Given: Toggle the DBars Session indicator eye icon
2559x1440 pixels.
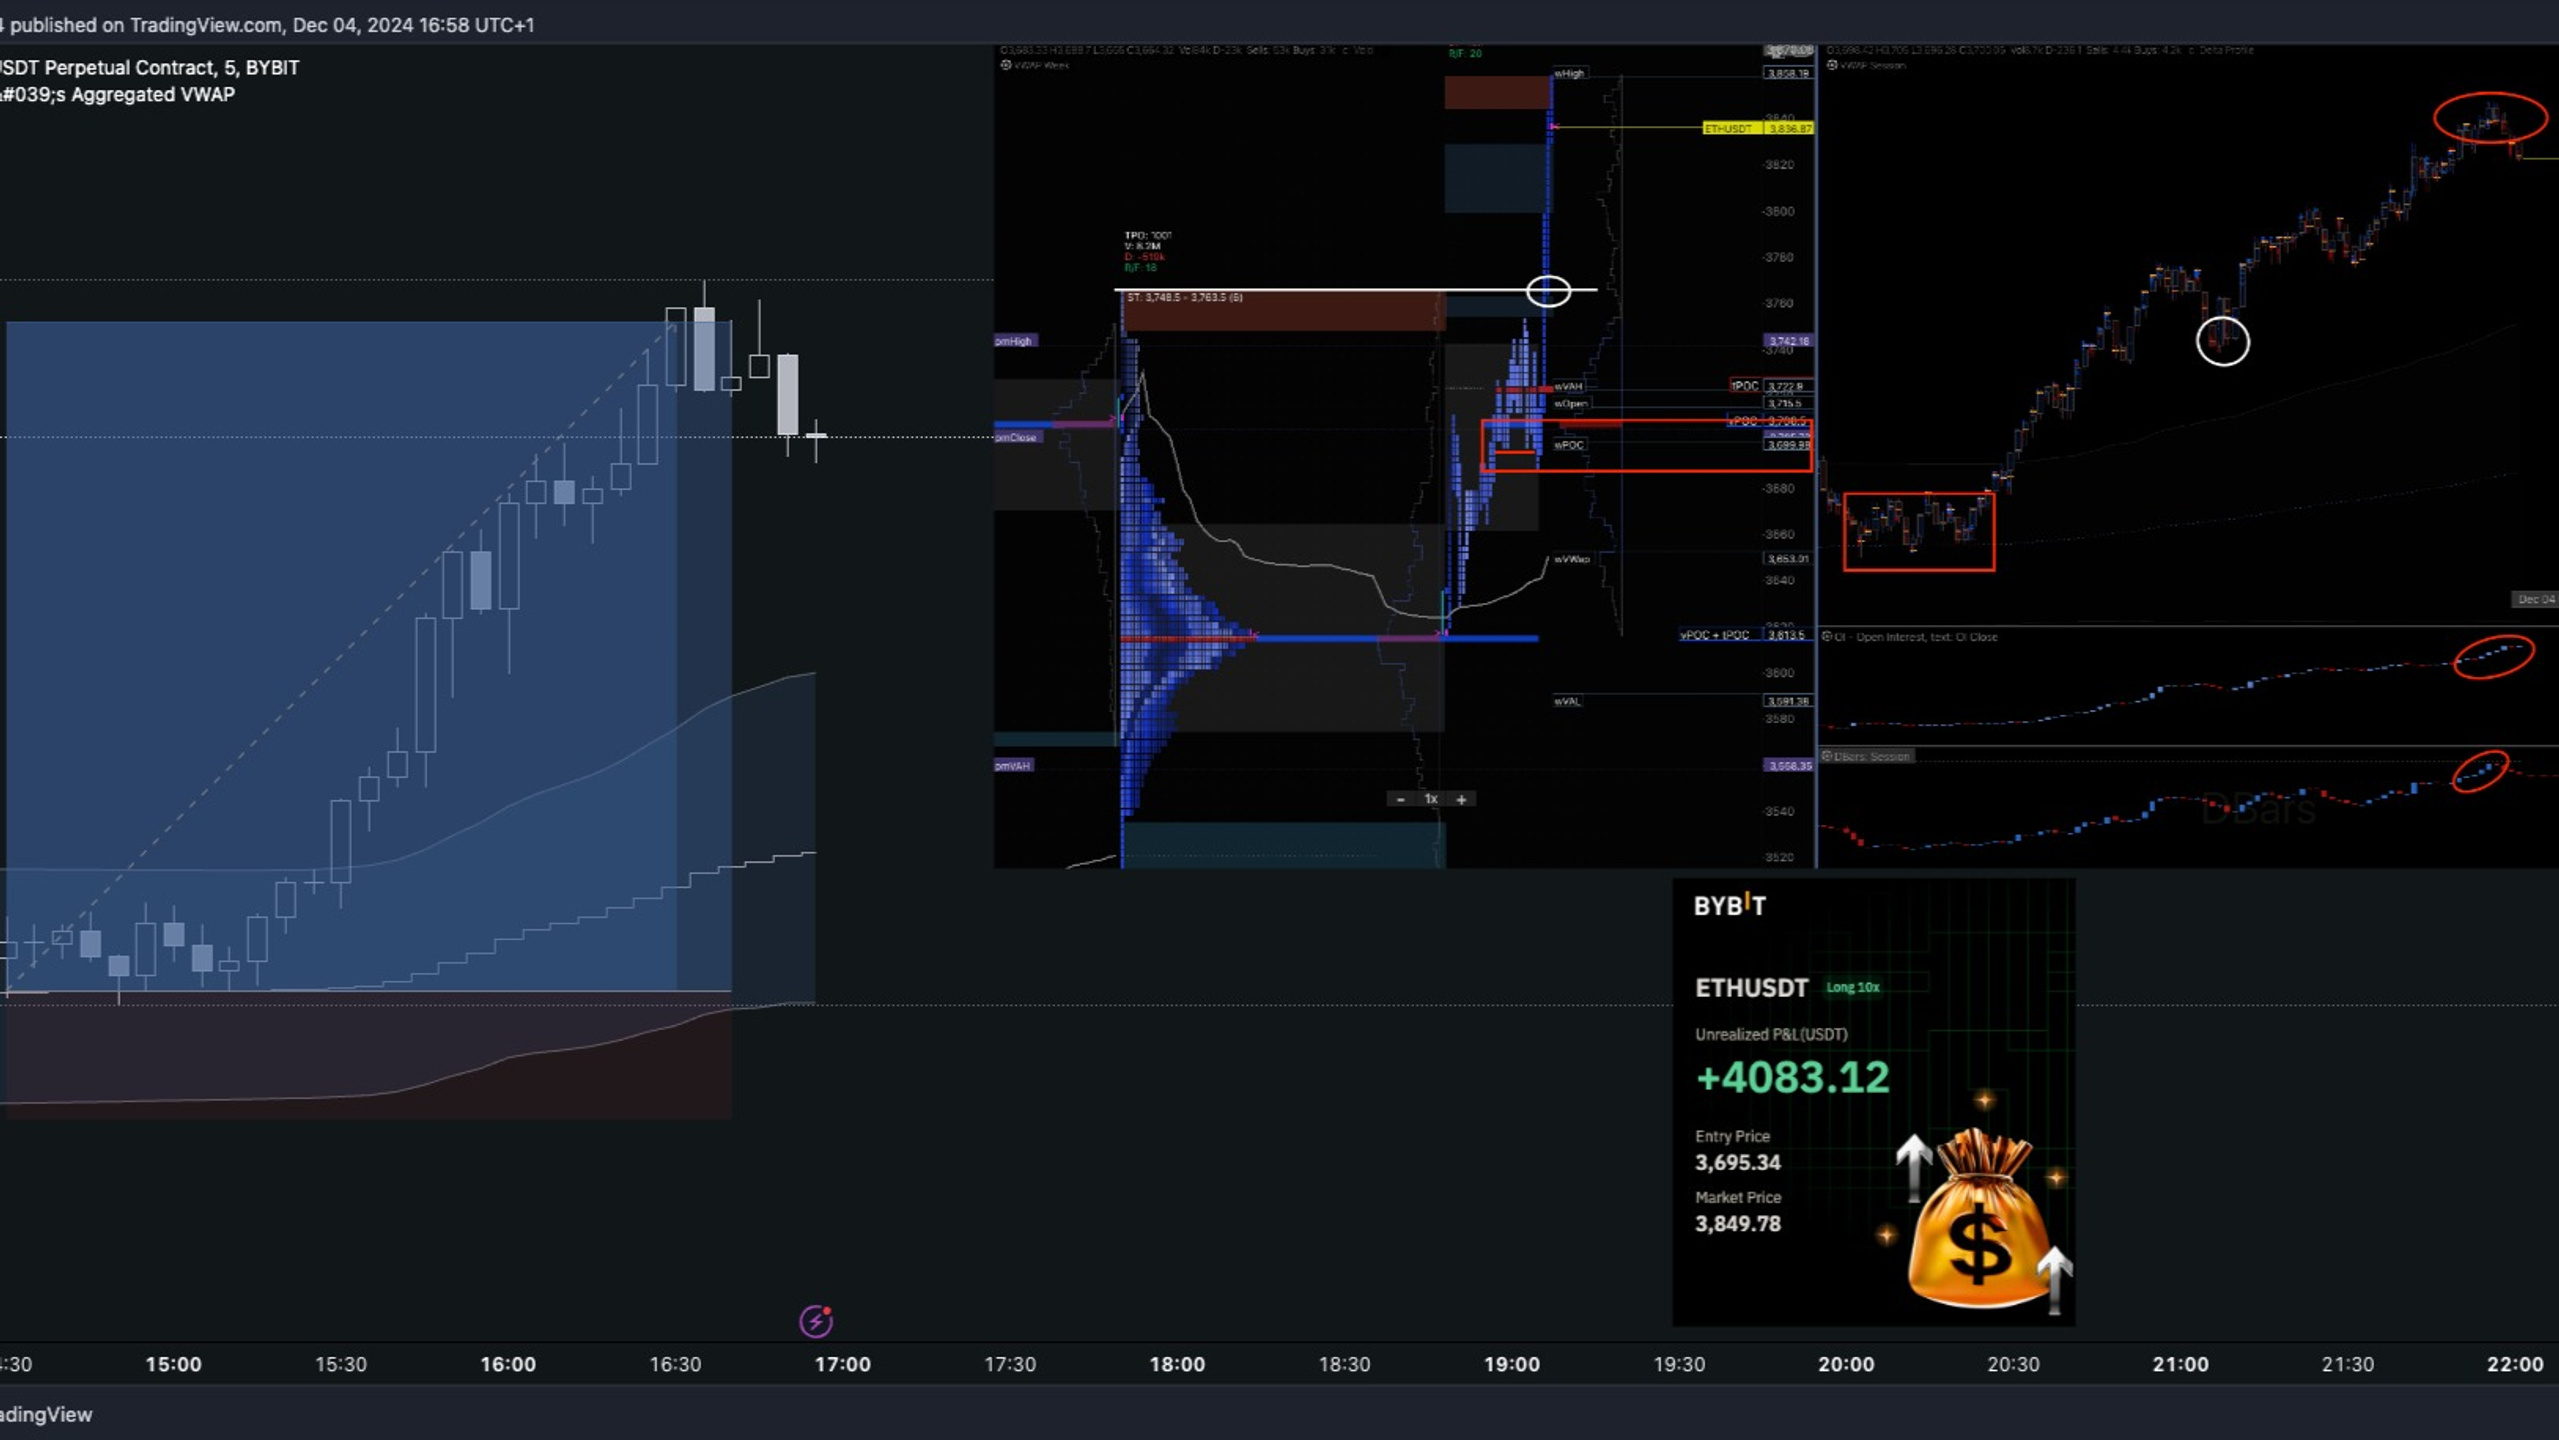Looking at the screenshot, I should coord(1827,756).
